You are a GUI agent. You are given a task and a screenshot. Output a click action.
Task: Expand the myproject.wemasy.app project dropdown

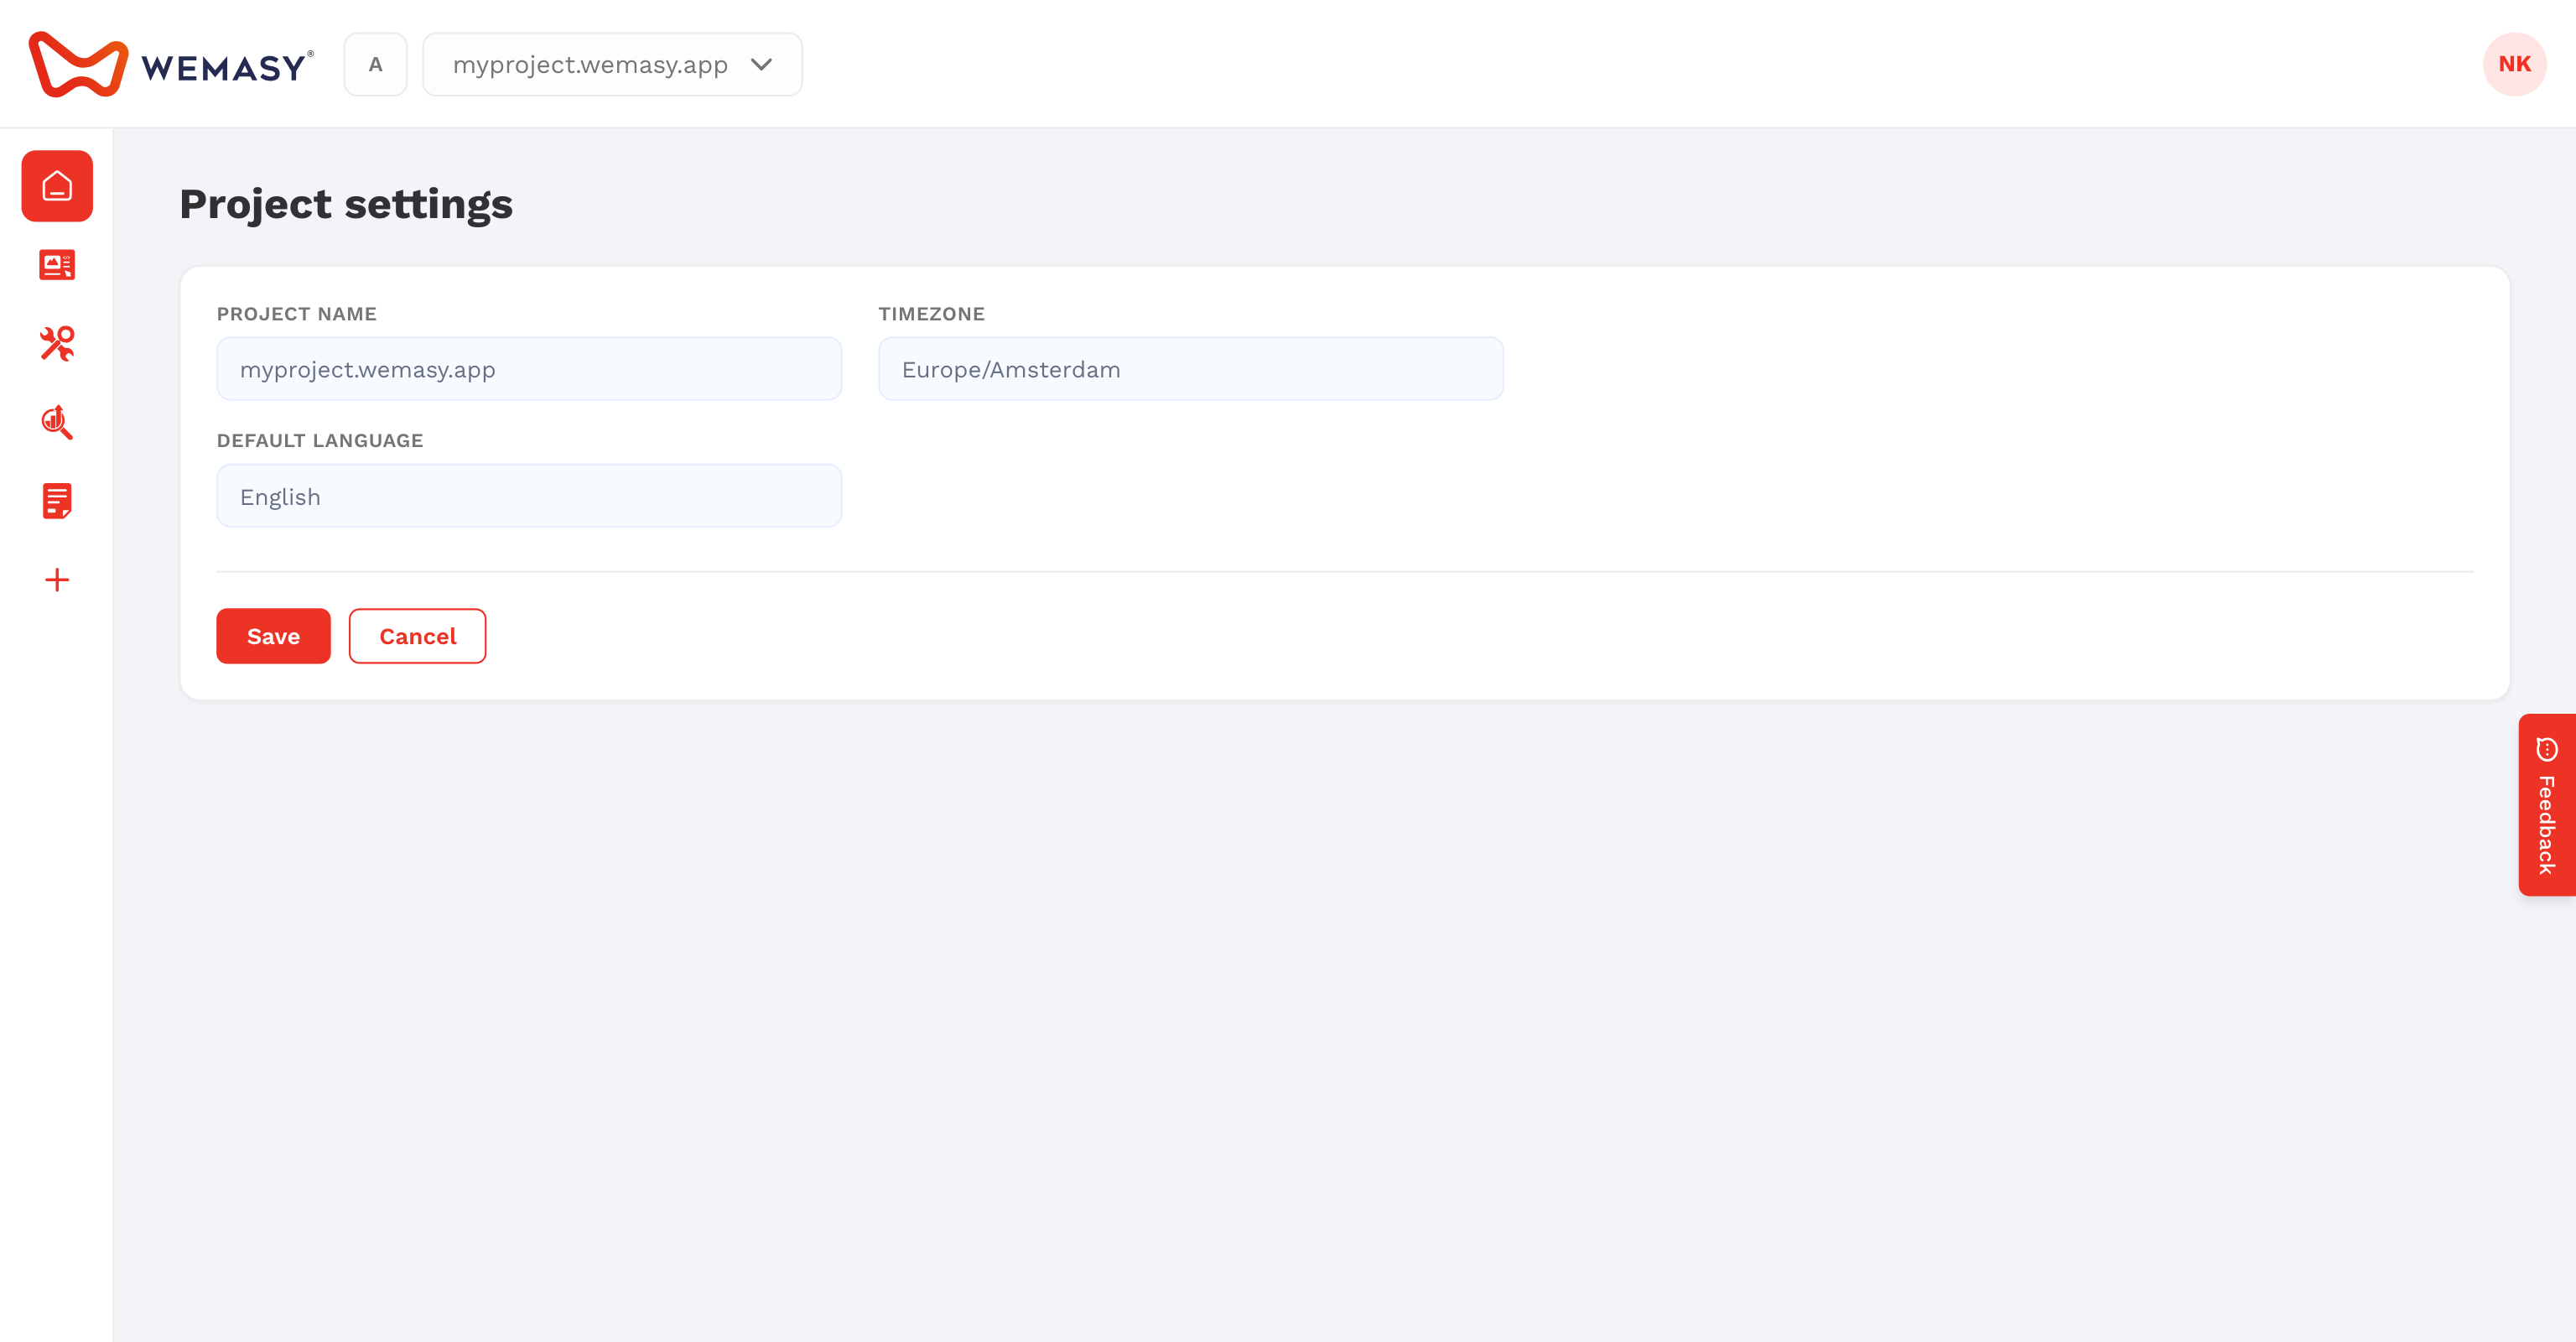pos(612,65)
